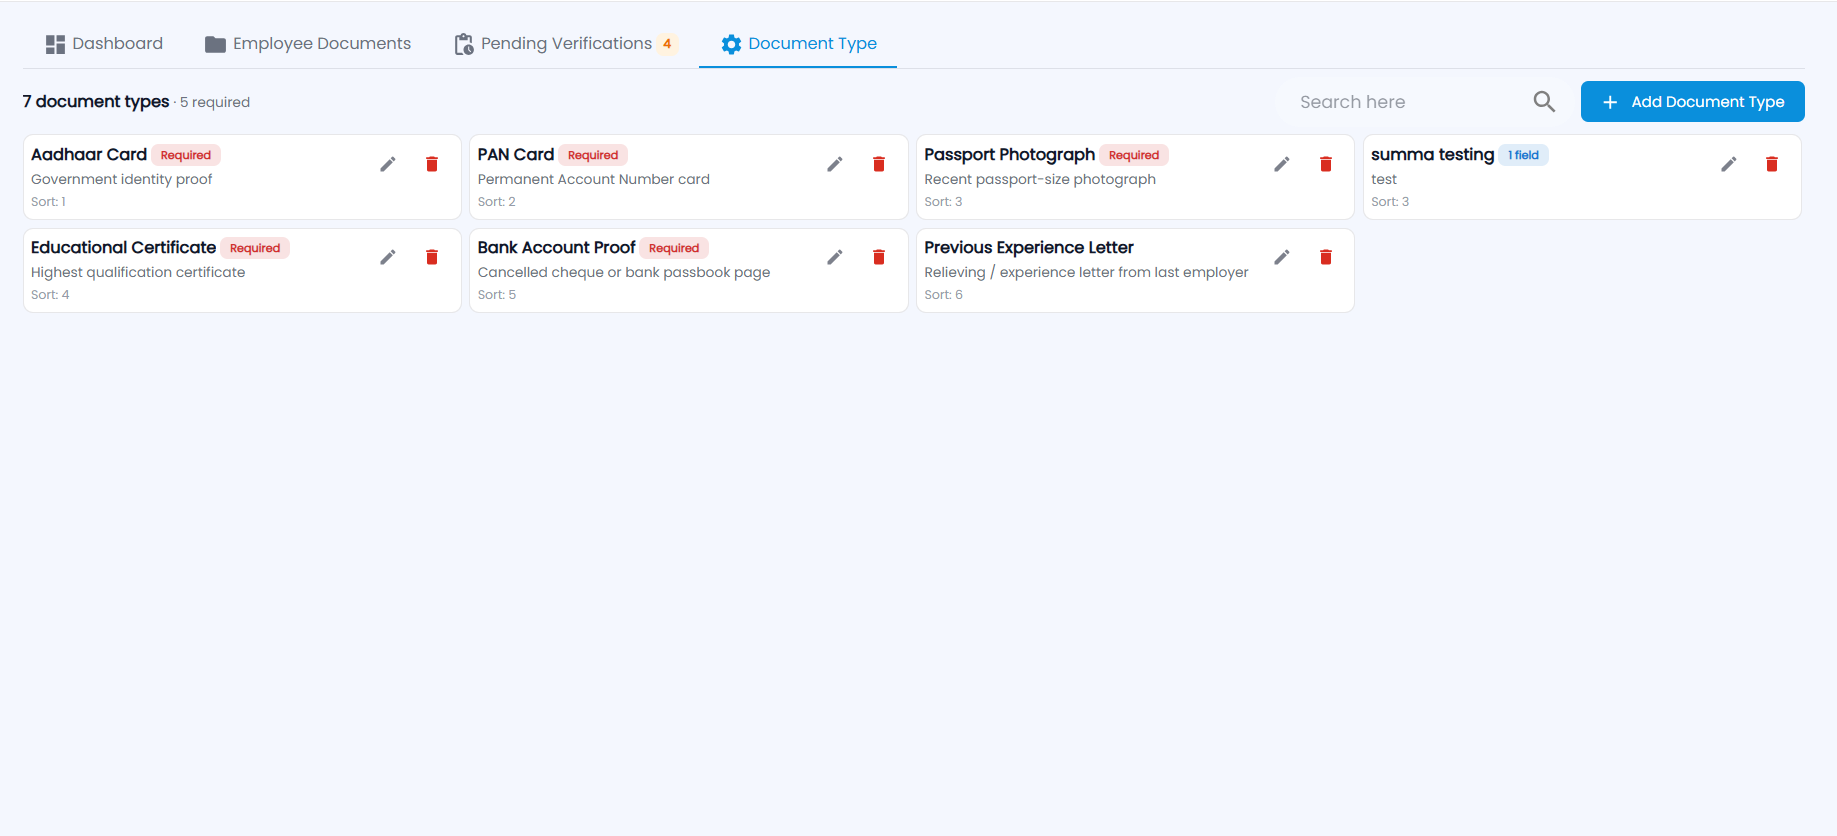Delete the Aadhaar Card document type

coord(432,164)
